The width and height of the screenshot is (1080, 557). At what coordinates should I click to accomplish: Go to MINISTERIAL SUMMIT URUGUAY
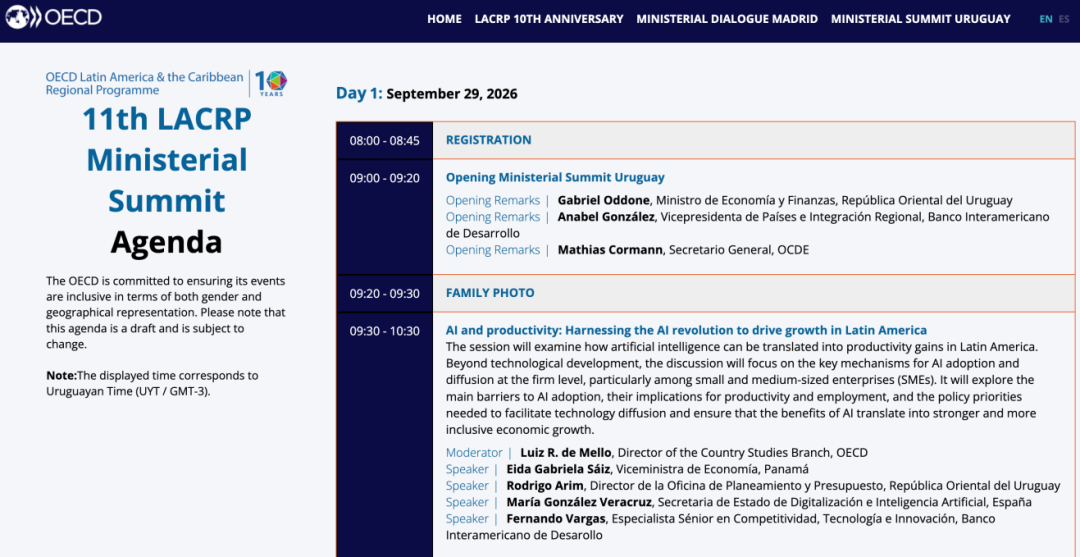click(x=920, y=19)
